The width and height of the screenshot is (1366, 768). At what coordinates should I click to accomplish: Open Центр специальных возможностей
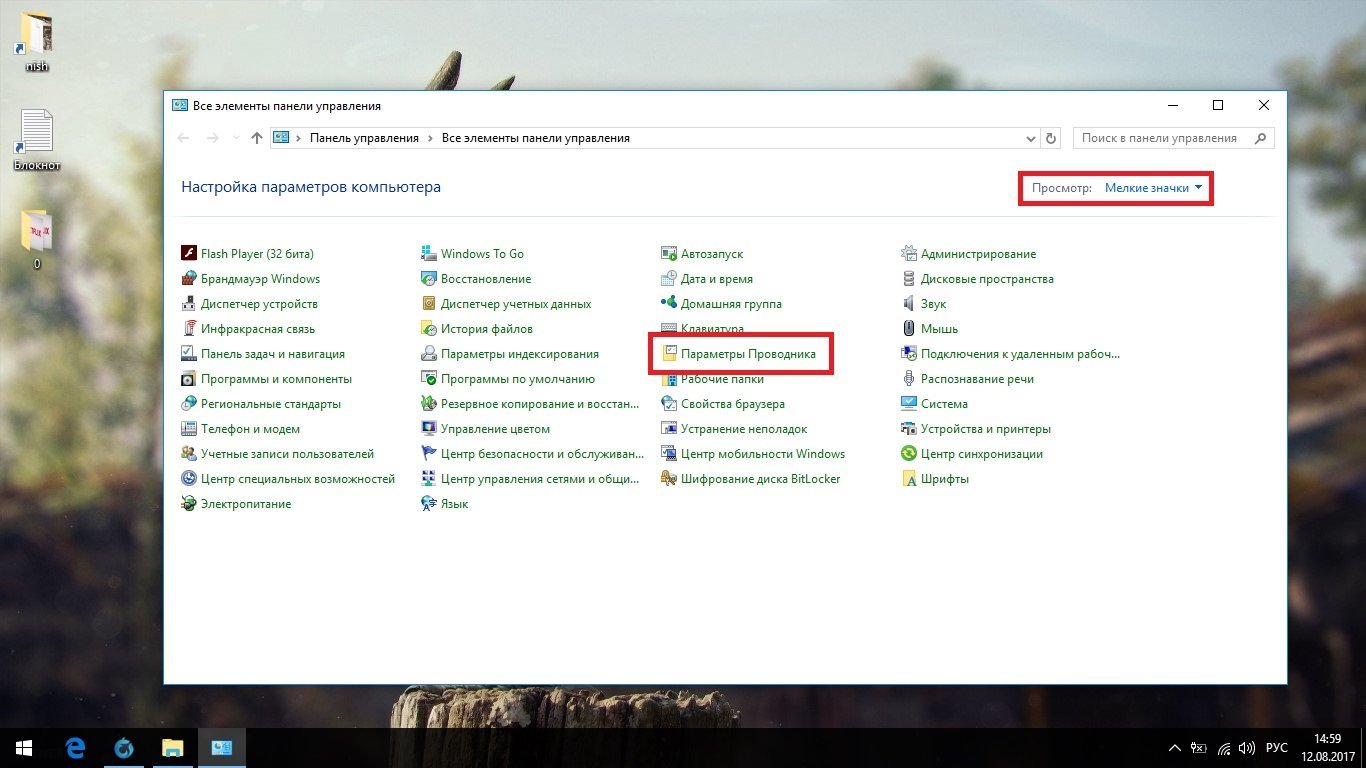(298, 479)
